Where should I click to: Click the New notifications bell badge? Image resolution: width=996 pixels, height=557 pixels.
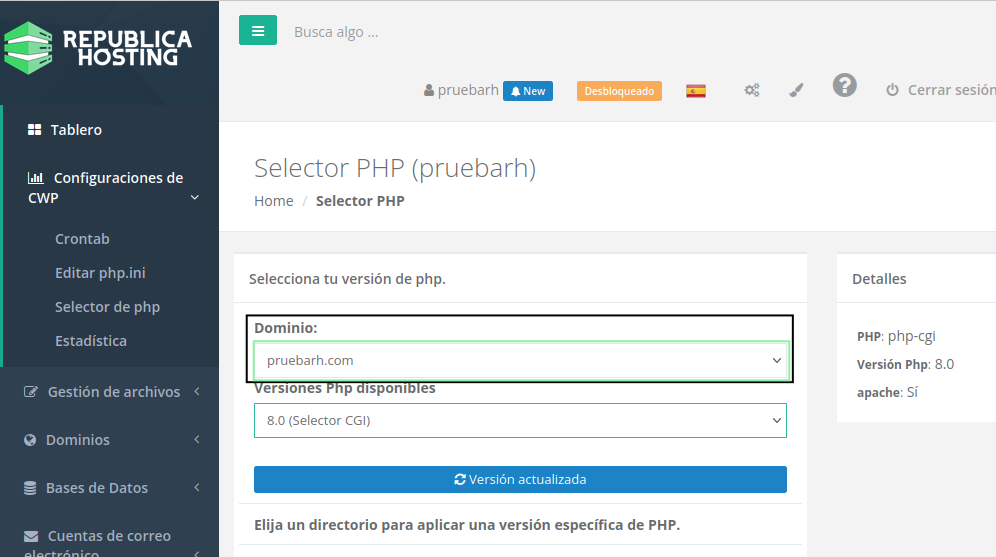[x=528, y=91]
